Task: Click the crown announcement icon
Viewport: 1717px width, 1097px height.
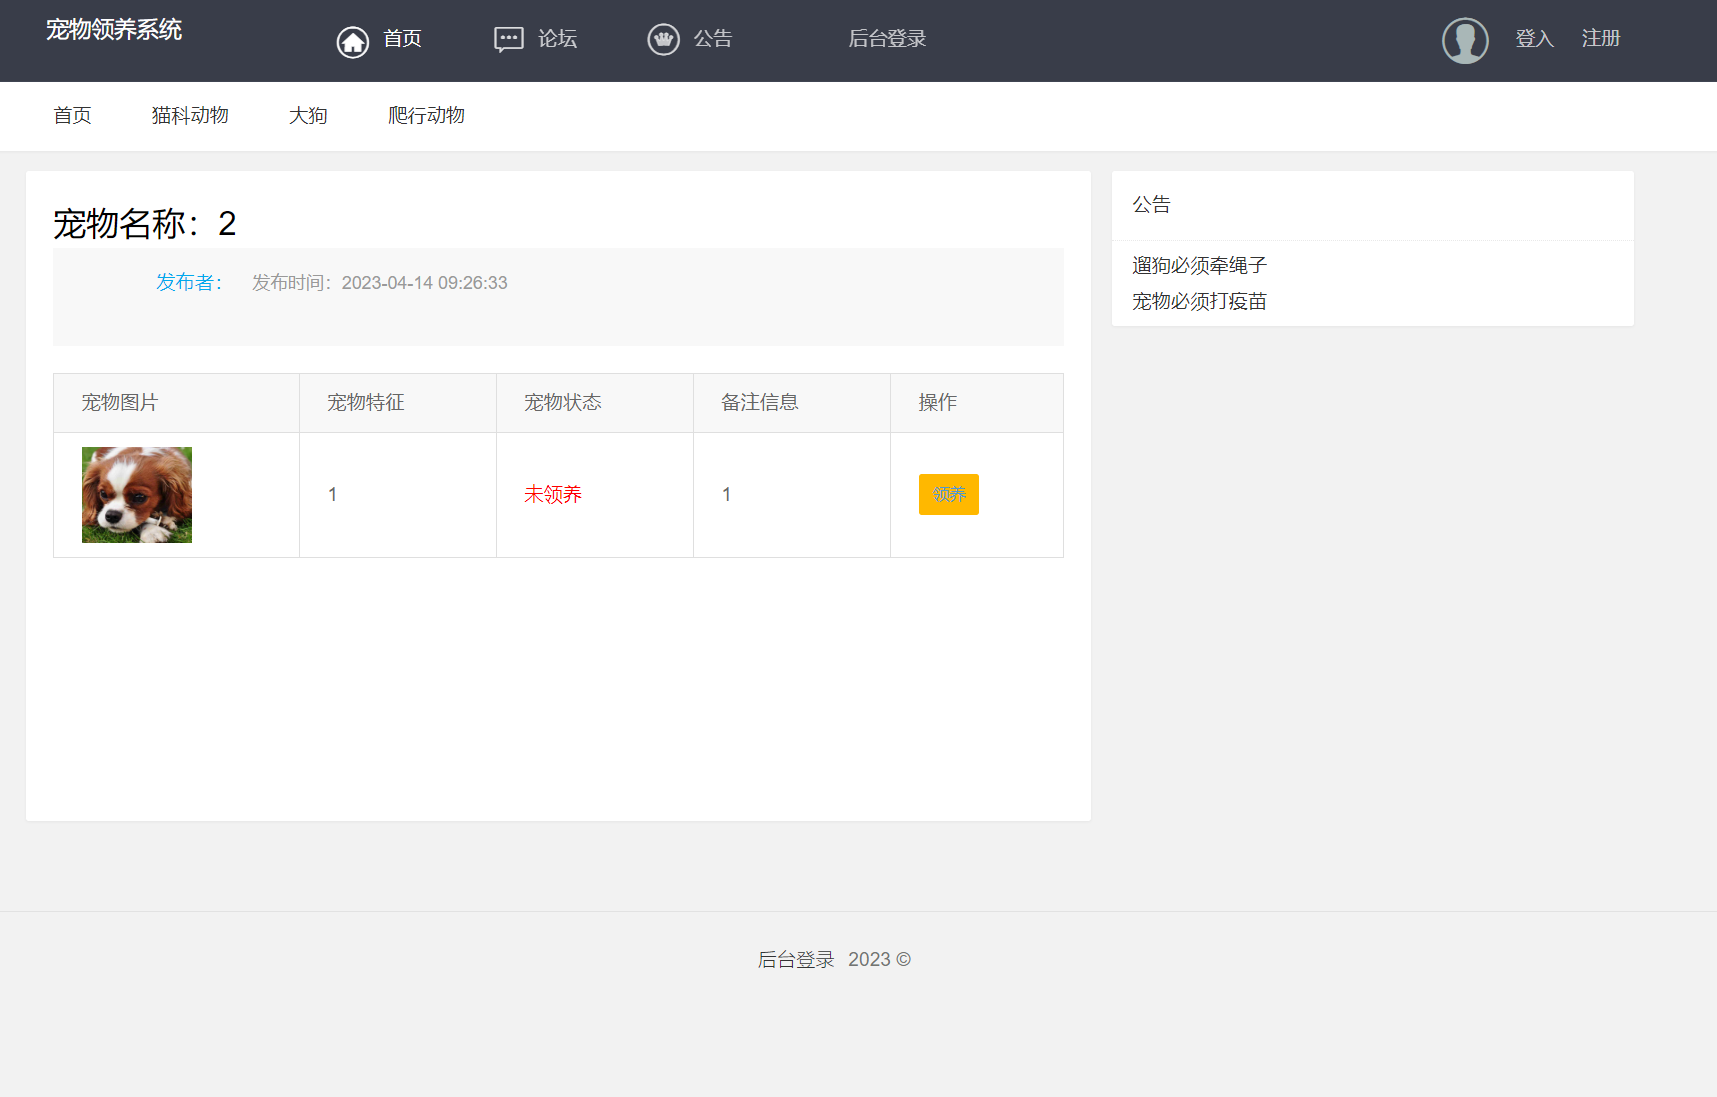Action: 663,40
